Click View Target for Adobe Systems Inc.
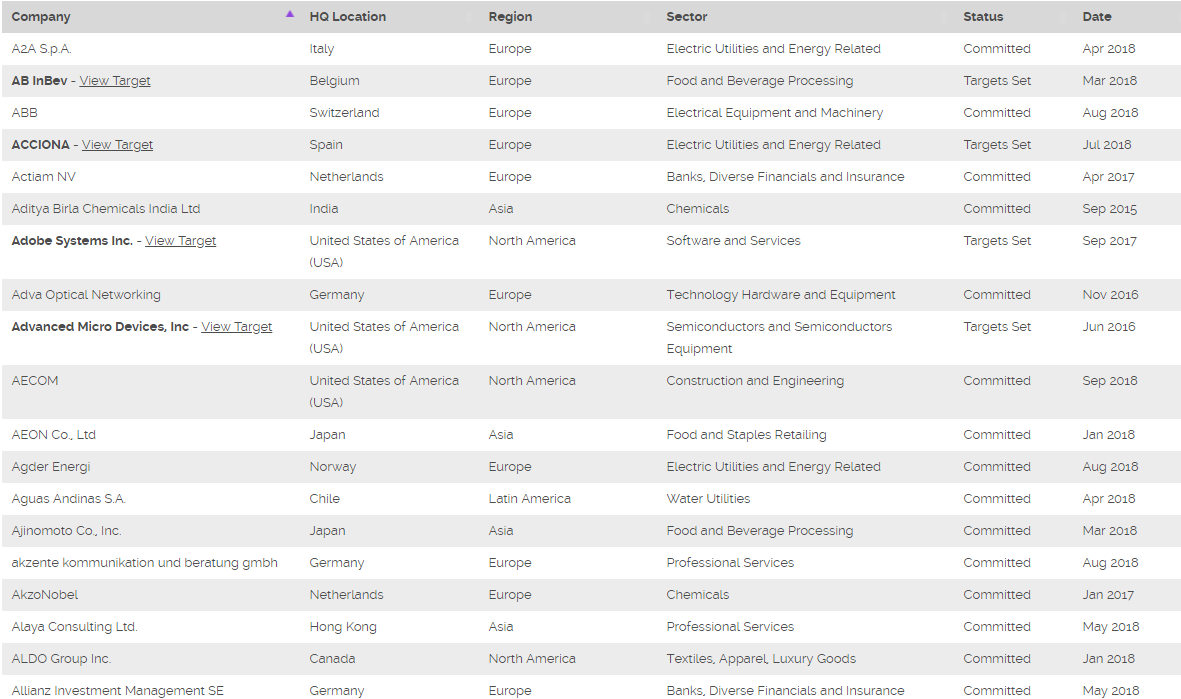 [180, 241]
